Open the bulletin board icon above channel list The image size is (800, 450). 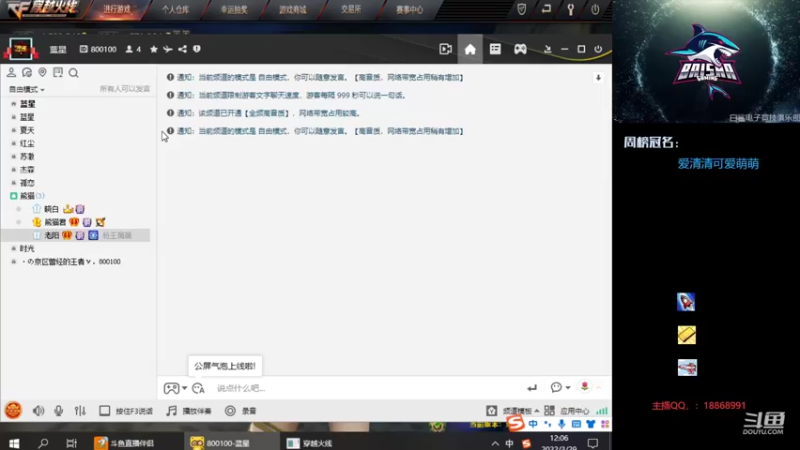coord(58,72)
